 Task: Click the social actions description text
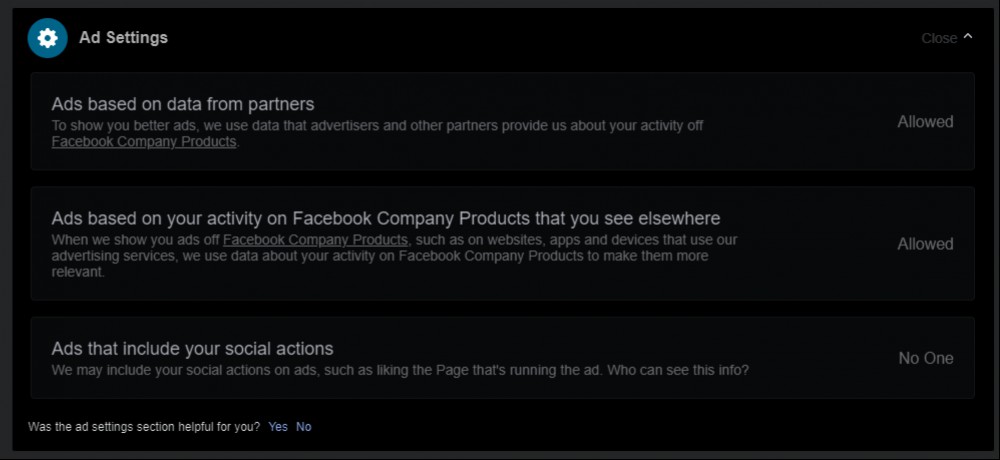point(400,370)
